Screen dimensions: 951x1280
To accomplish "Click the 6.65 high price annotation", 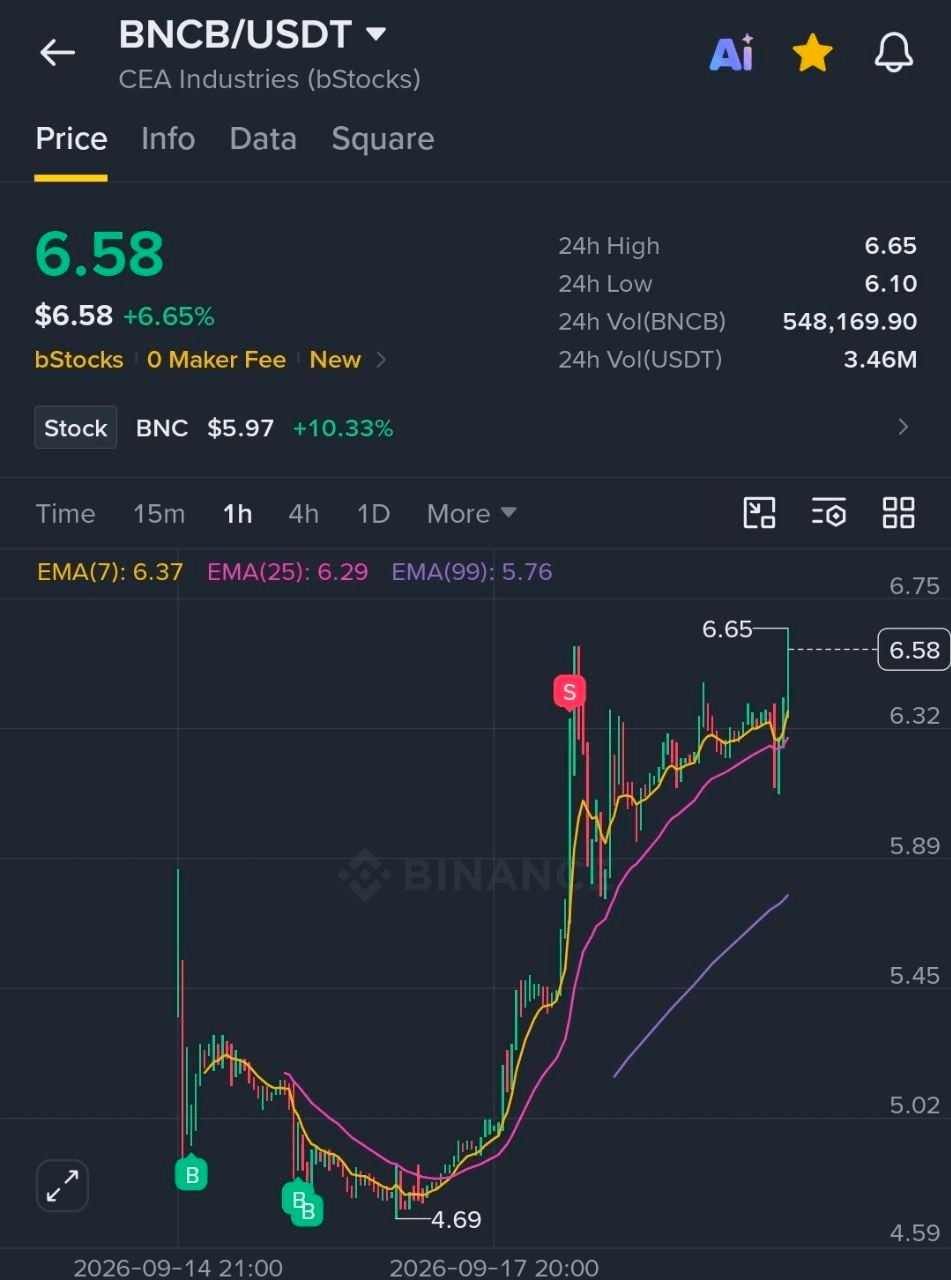I will click(727, 629).
